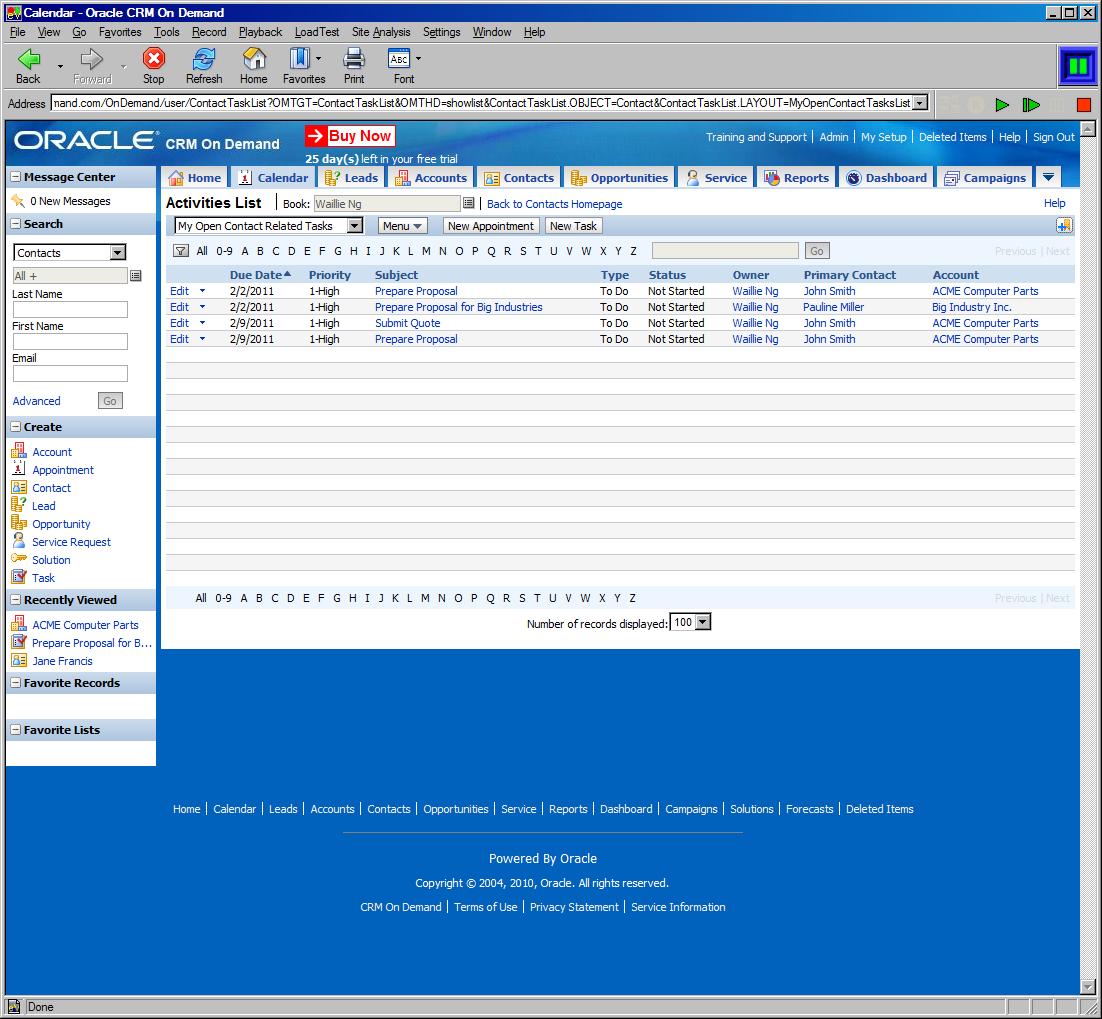Click the filter funnel icon before the alphabet bar
1102x1019 pixels.
(181, 251)
